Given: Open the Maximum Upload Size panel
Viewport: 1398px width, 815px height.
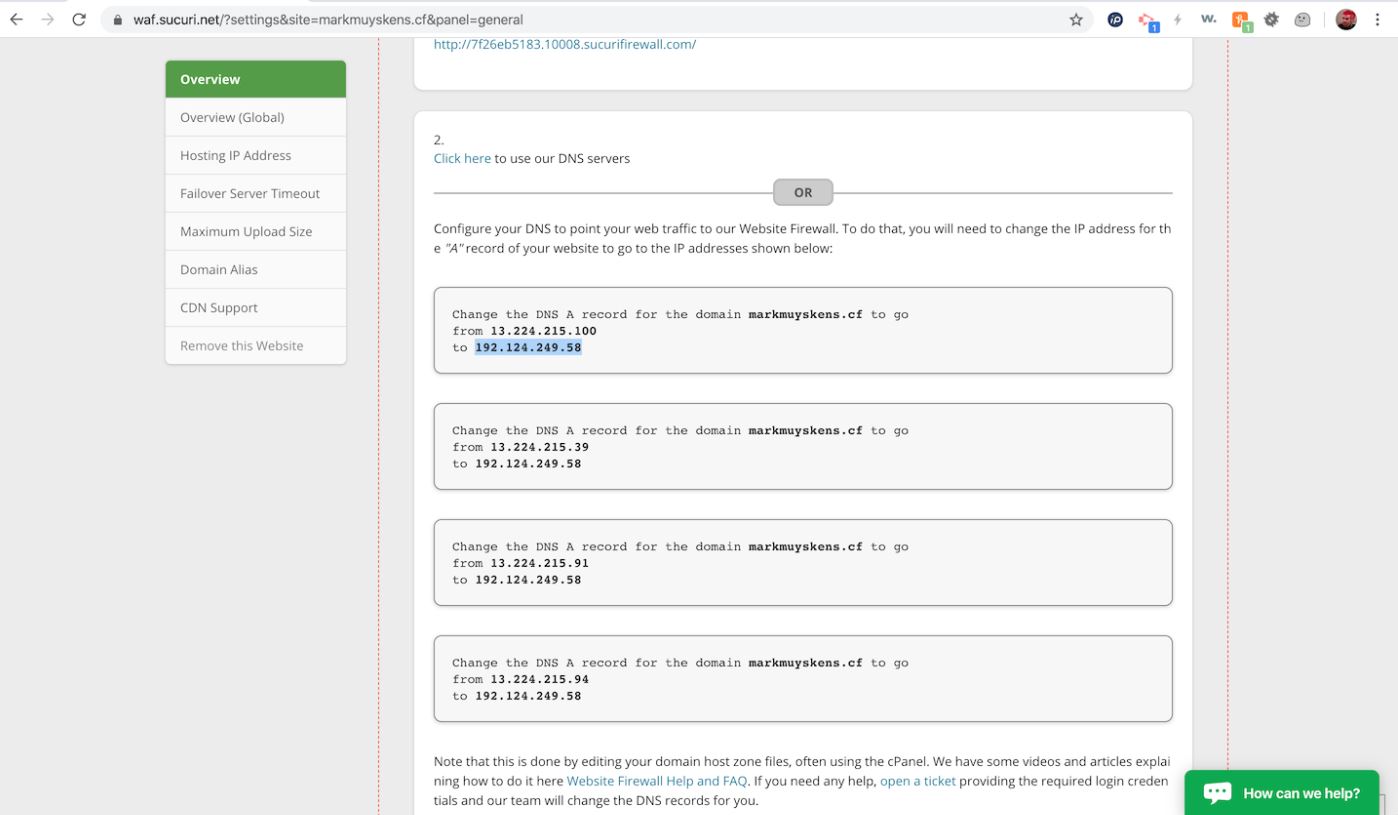Looking at the screenshot, I should (256, 231).
